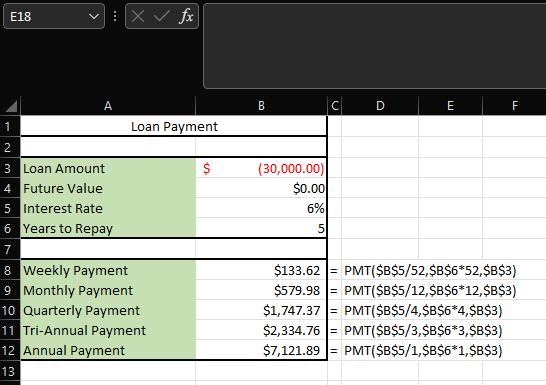Screen dimensions: 546x385
Task: Open the Name Box dropdown arrow
Action: tap(93, 16)
